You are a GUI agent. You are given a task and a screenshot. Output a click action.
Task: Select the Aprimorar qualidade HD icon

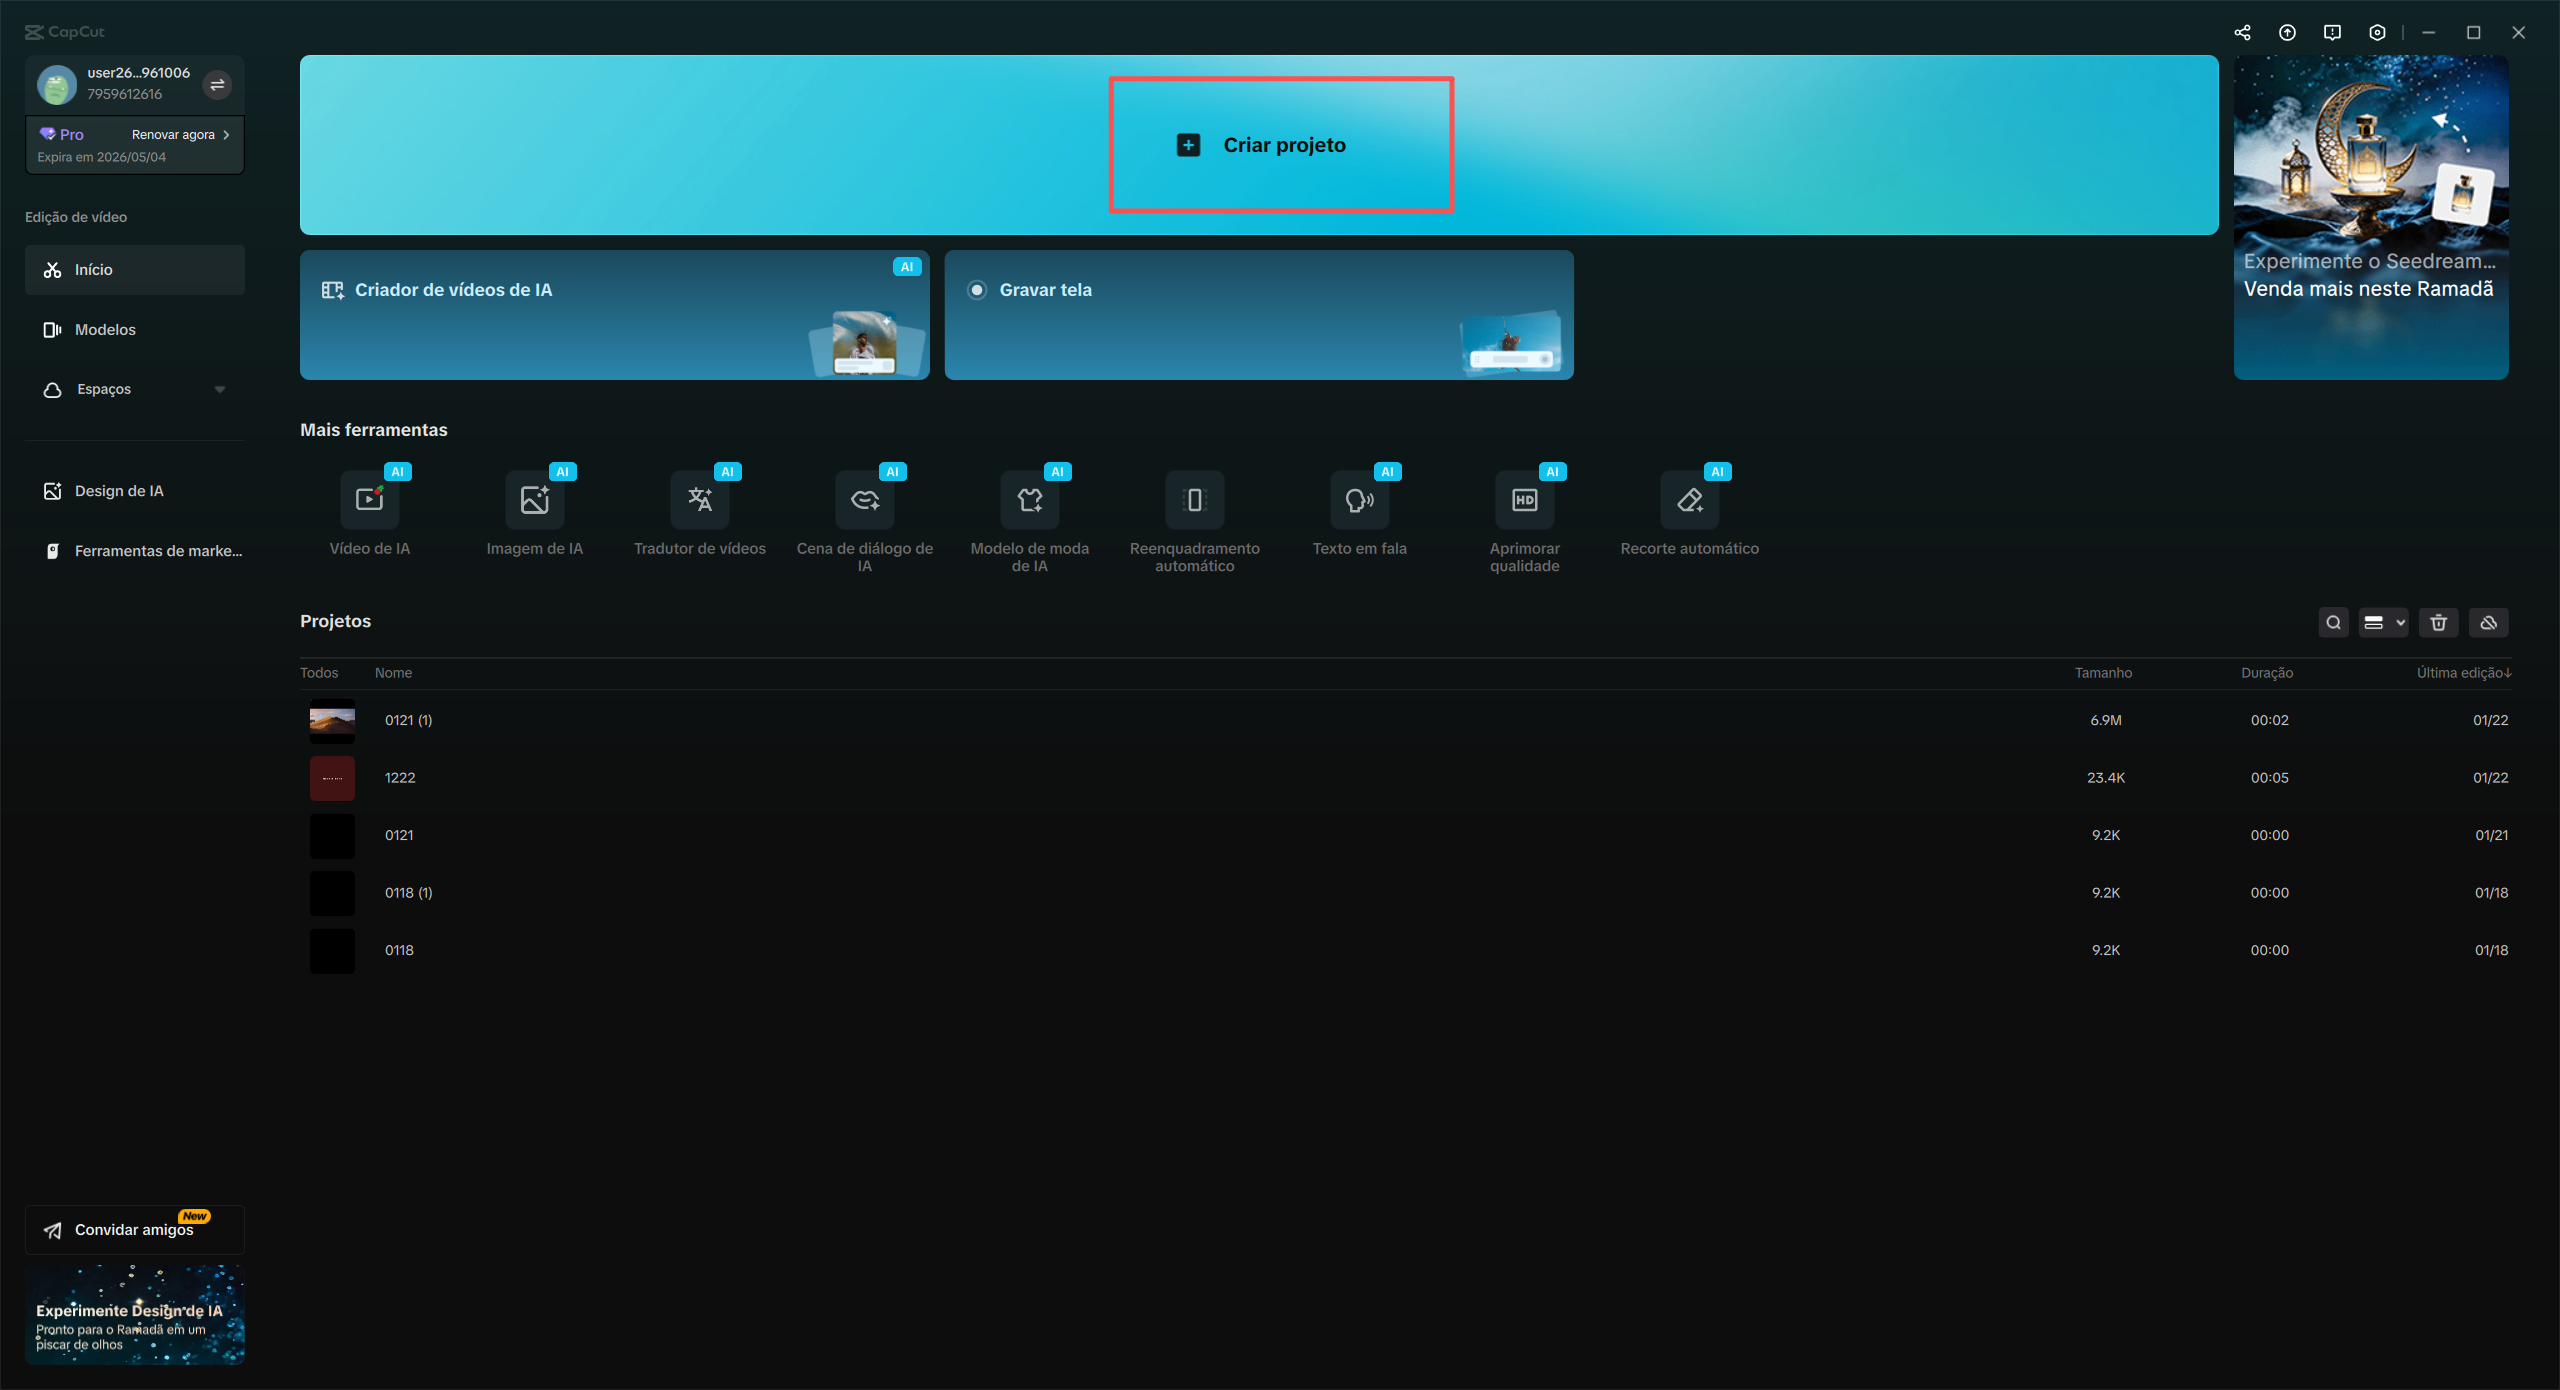tap(1524, 500)
